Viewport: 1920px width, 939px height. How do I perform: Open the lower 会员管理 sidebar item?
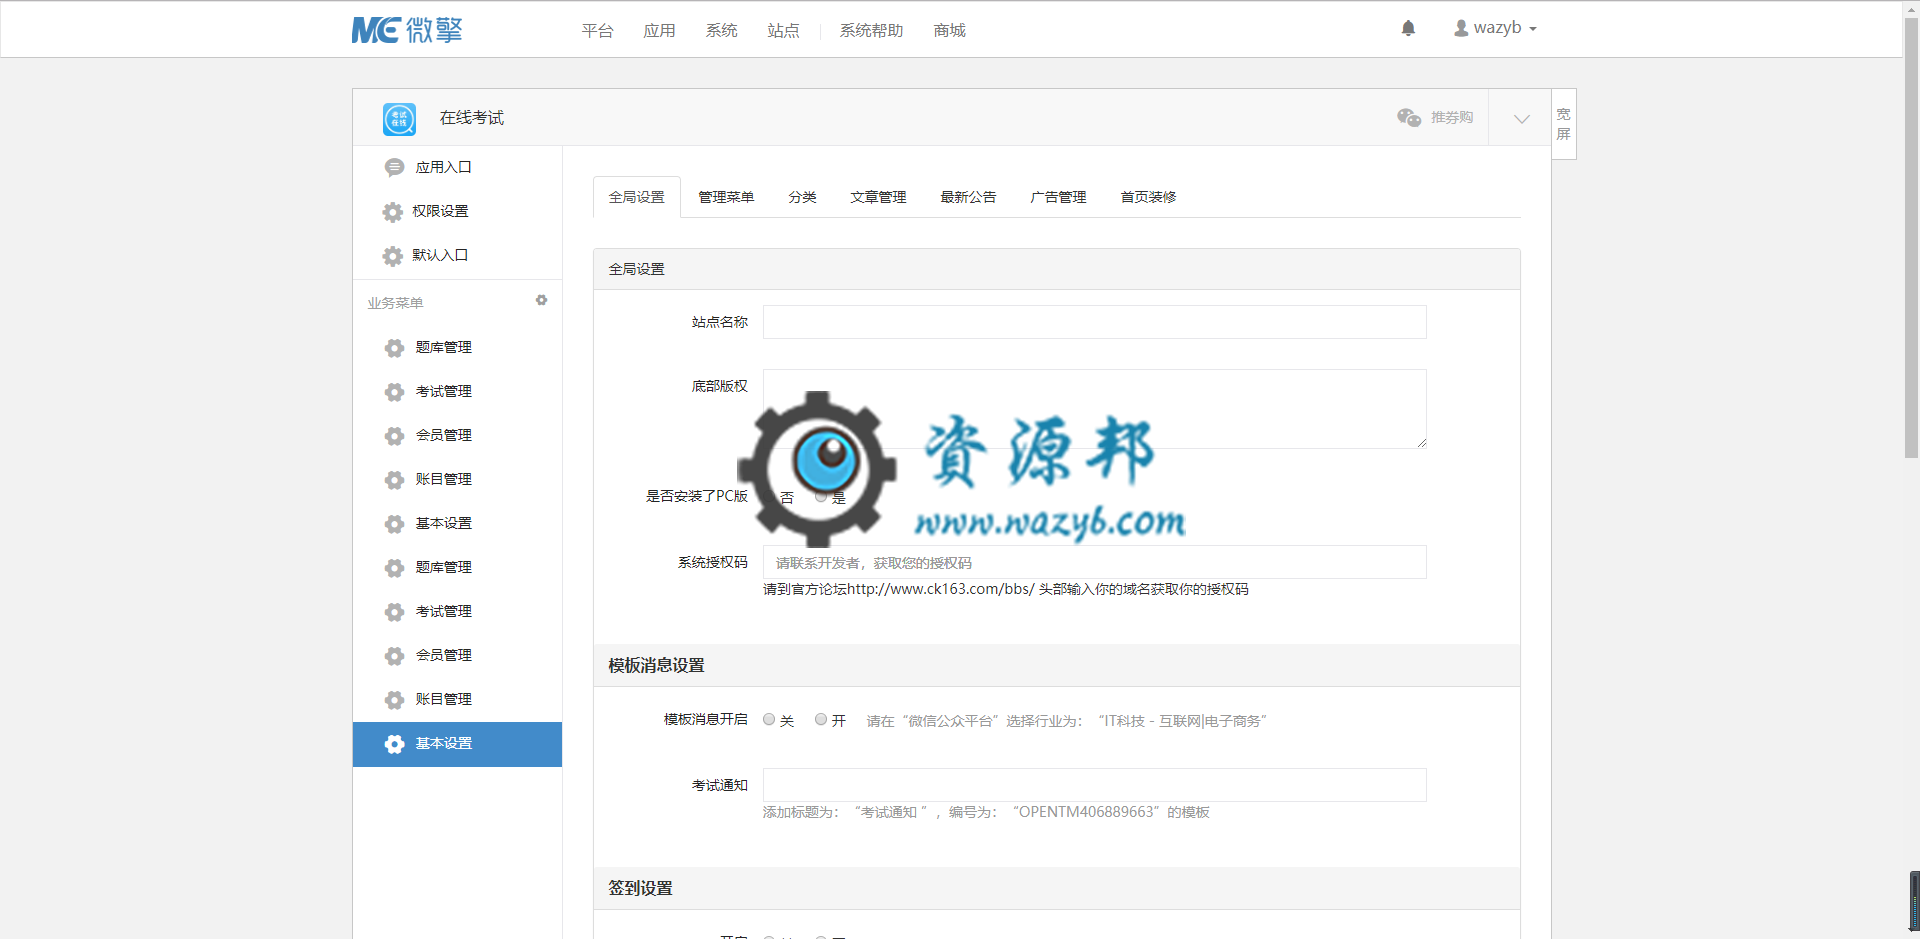(x=458, y=655)
